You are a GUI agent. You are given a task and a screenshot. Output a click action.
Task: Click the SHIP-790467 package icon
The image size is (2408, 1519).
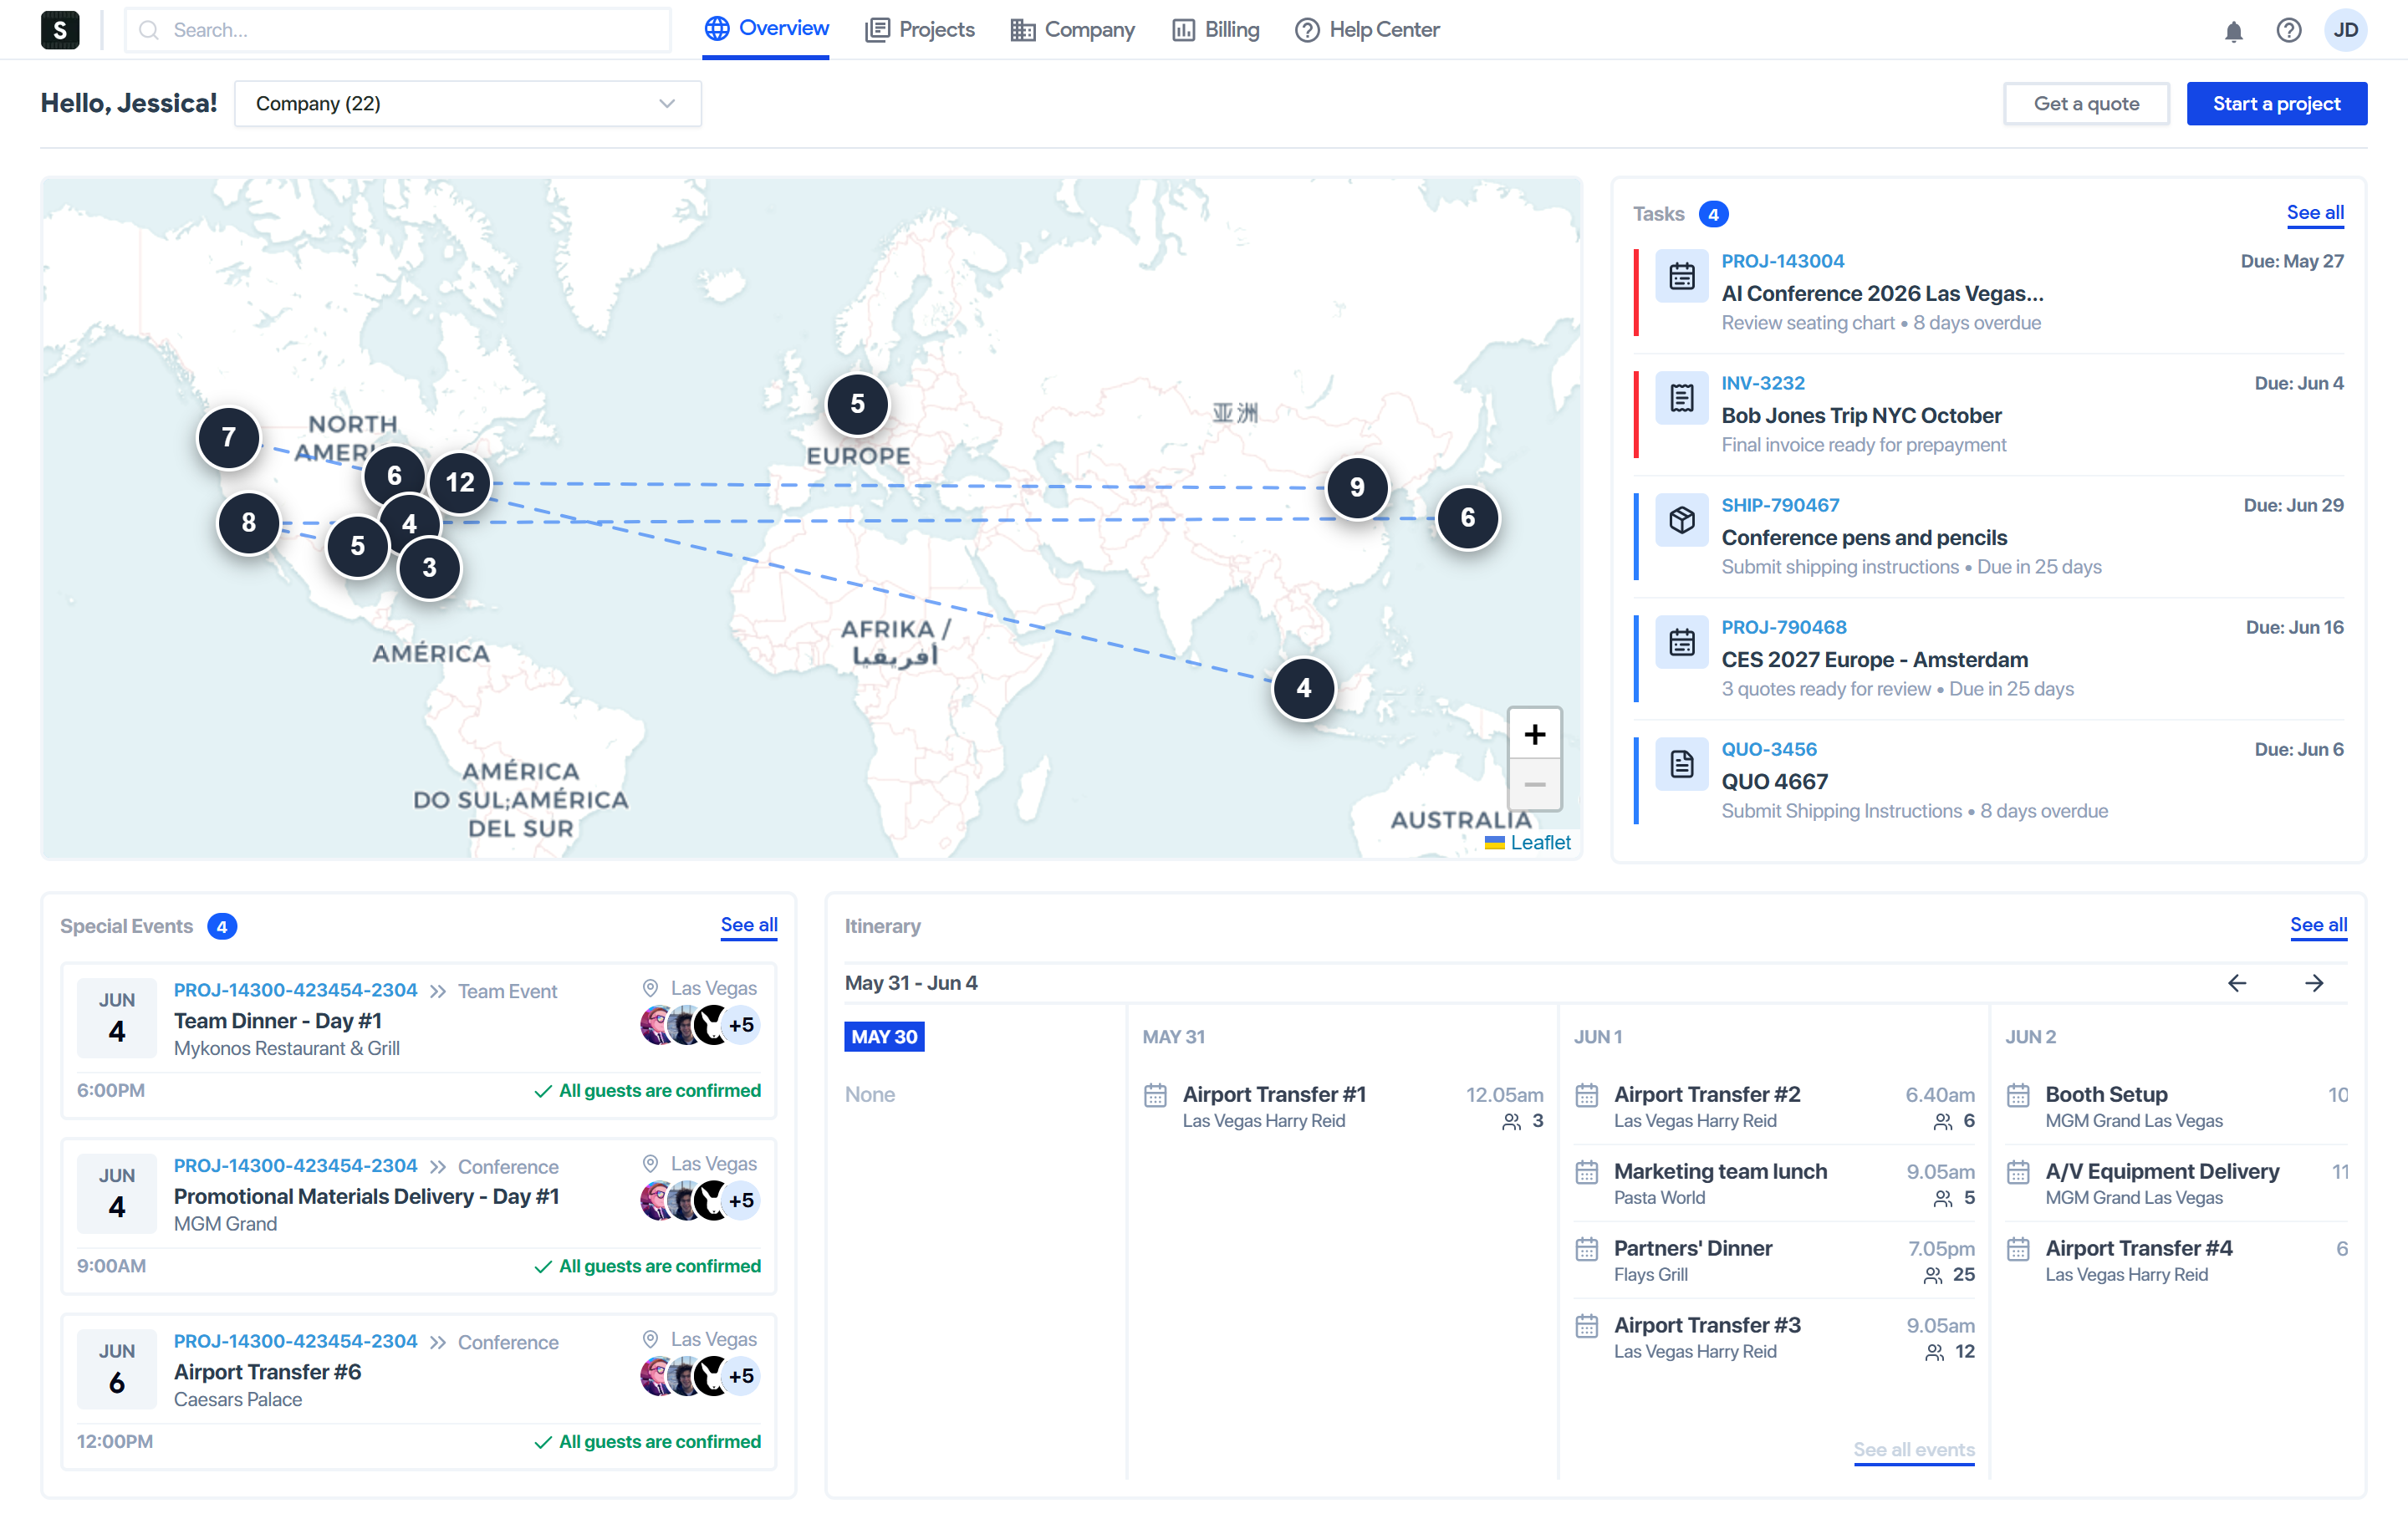tap(1681, 520)
